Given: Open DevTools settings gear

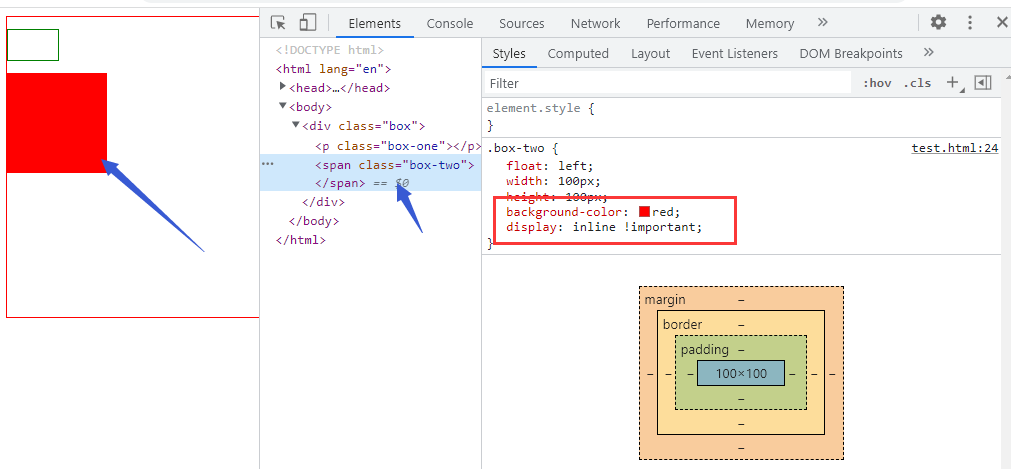Looking at the screenshot, I should [x=938, y=23].
